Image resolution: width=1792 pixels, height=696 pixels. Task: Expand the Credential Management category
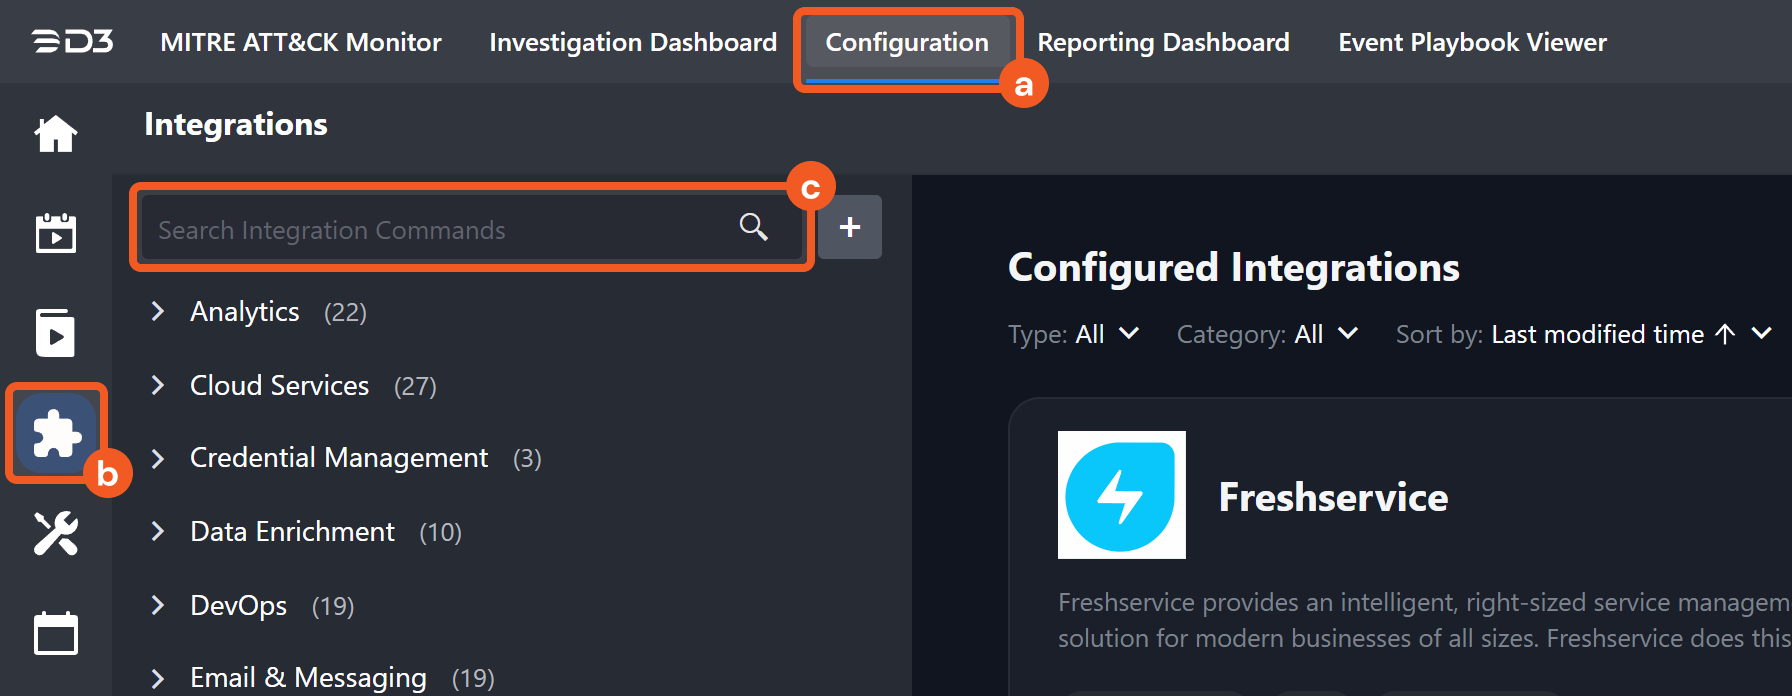pyautogui.click(x=158, y=459)
